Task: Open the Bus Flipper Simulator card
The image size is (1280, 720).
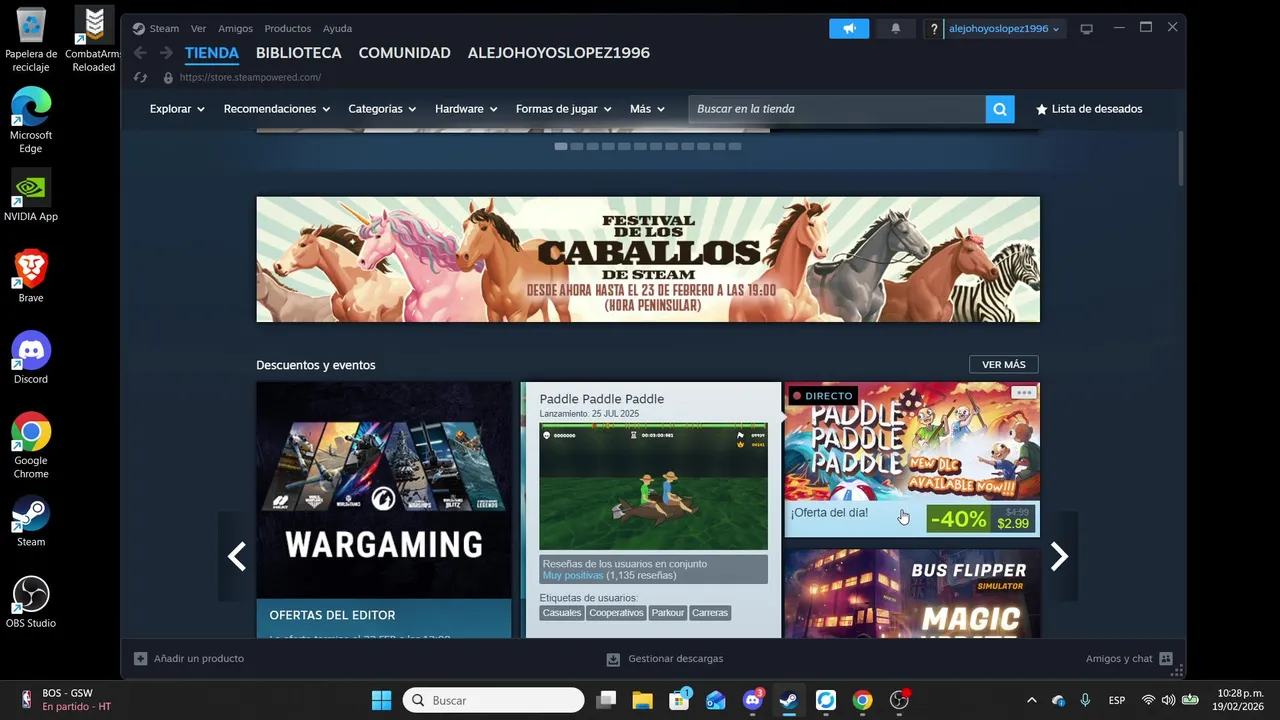Action: tap(912, 593)
